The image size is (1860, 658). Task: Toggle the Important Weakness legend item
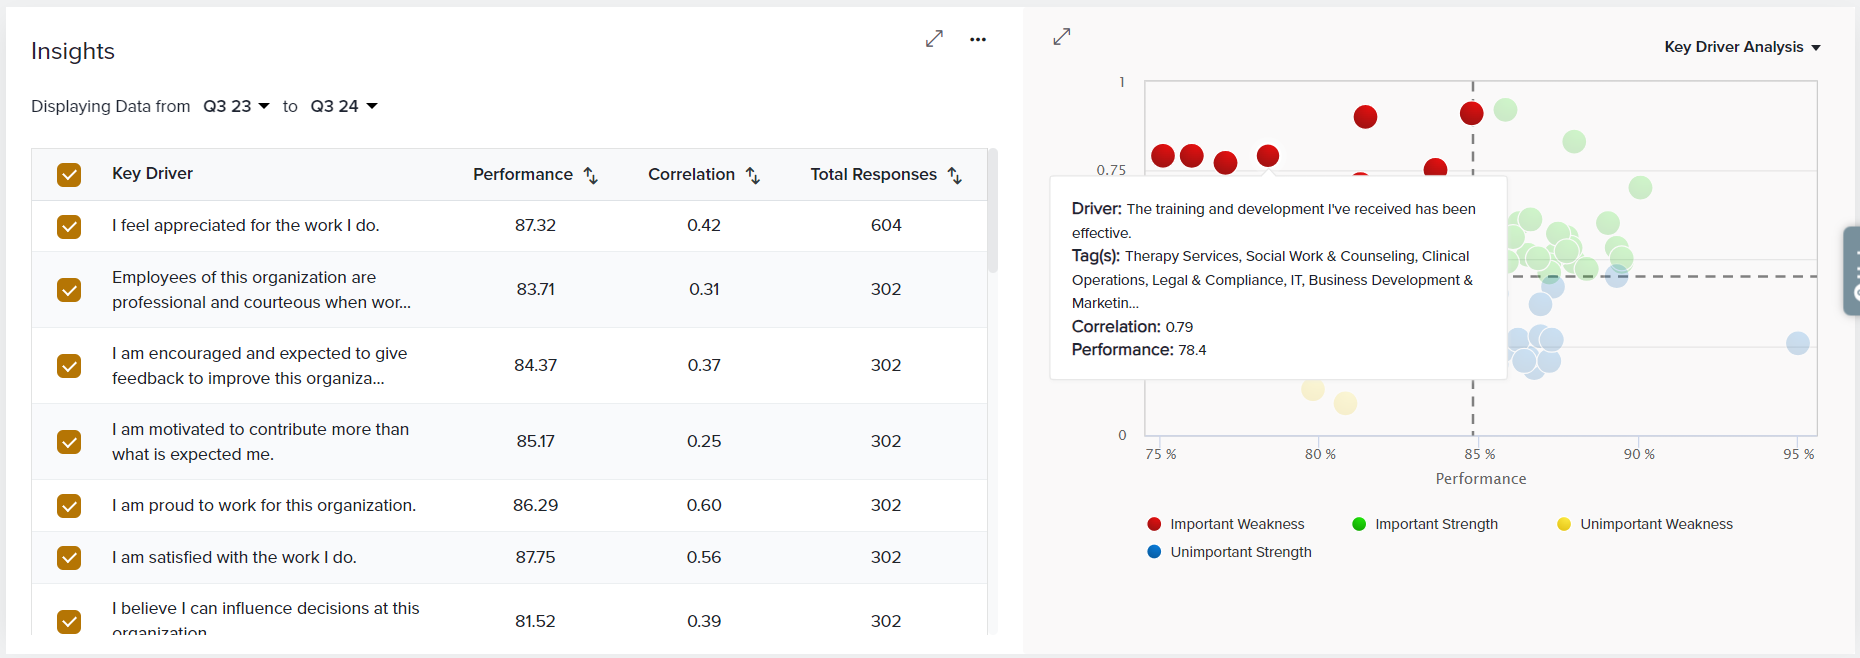(1236, 524)
